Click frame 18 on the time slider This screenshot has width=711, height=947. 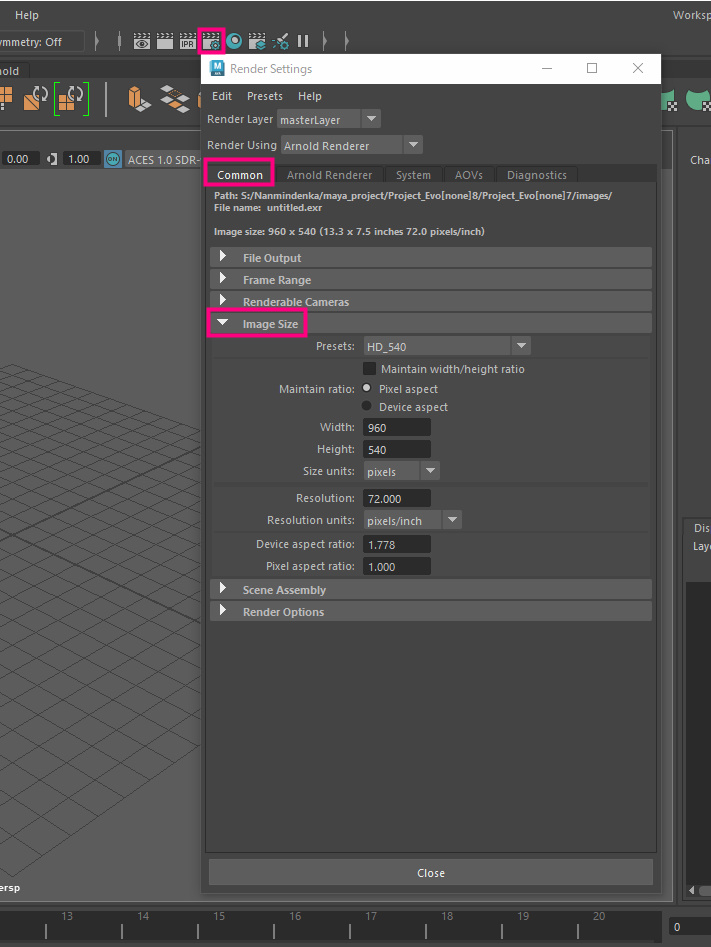coord(447,916)
